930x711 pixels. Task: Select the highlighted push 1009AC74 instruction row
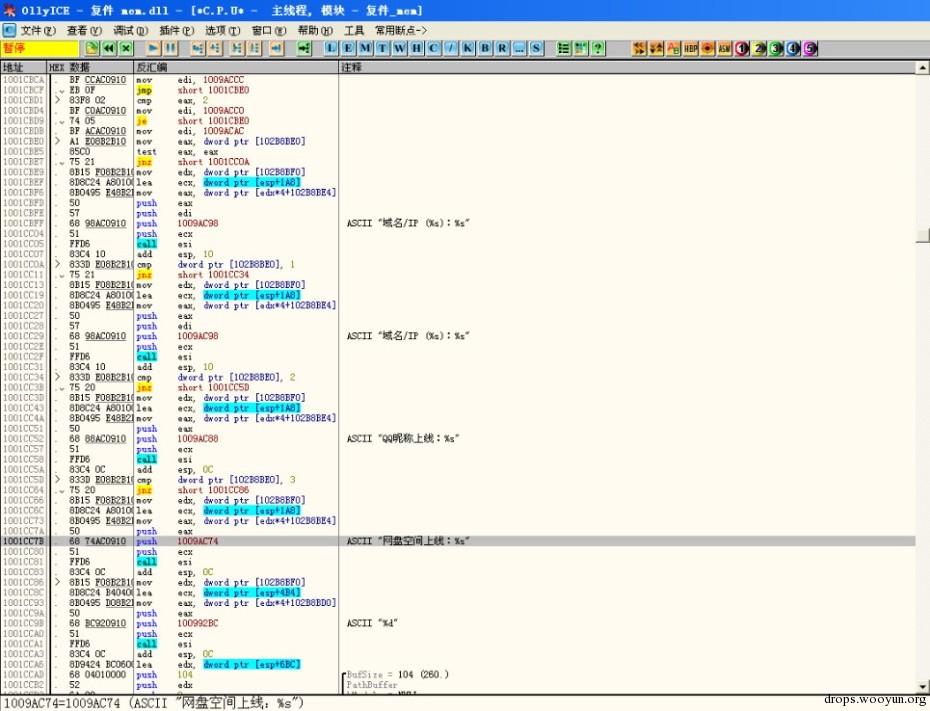[x=458, y=541]
